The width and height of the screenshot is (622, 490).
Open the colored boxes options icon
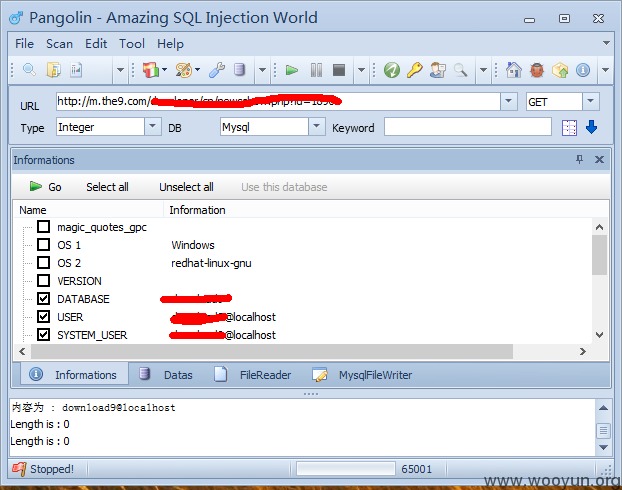coord(151,70)
